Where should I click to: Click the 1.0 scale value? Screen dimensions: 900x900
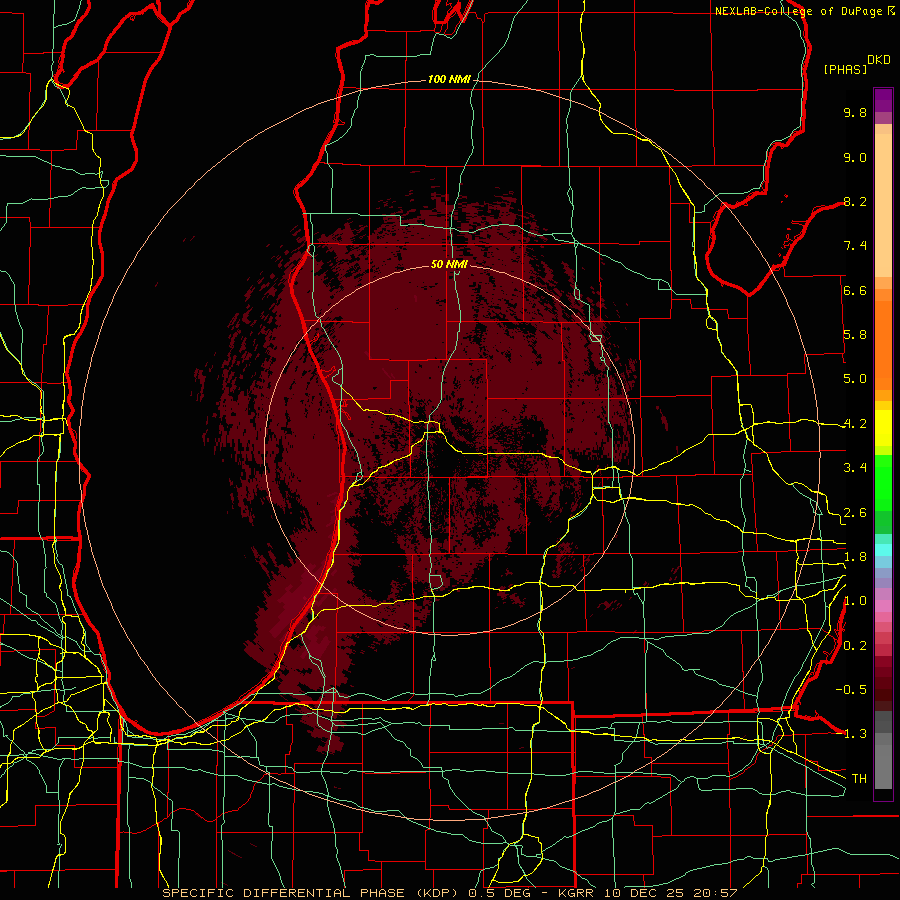coord(855,601)
